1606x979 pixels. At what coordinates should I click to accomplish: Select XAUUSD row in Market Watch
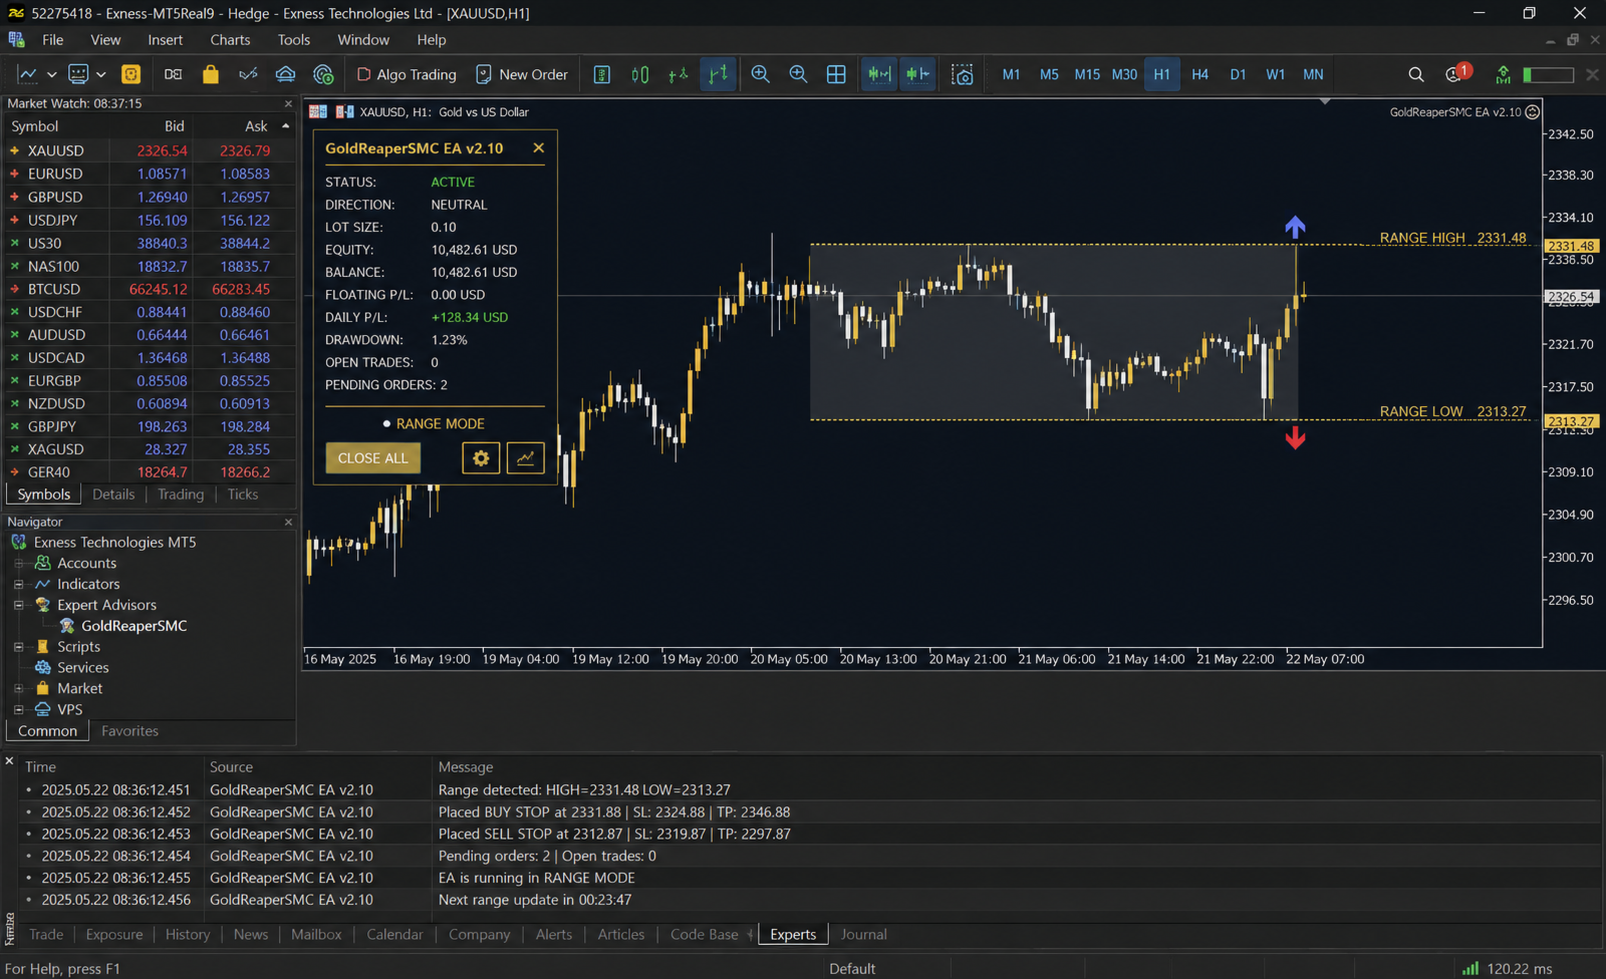pyautogui.click(x=148, y=151)
